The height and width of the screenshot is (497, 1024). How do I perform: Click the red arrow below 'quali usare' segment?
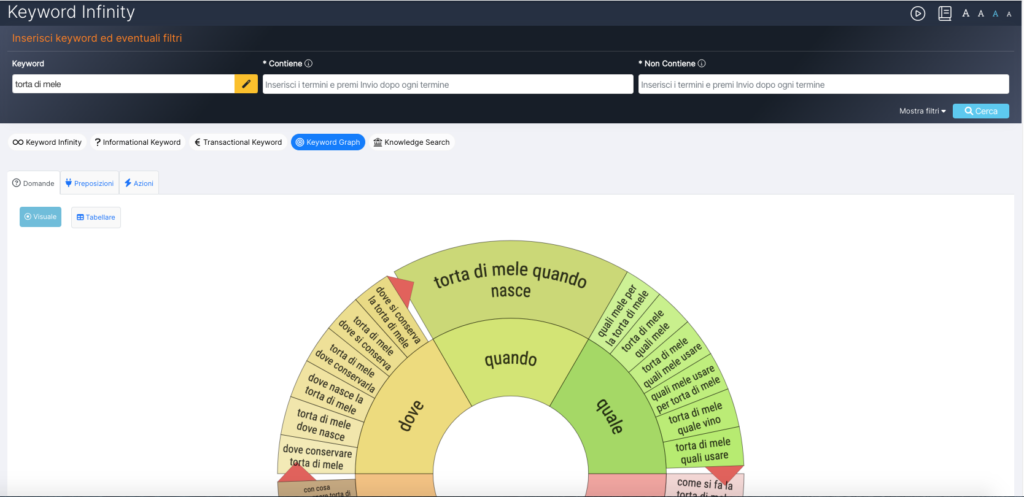724,474
